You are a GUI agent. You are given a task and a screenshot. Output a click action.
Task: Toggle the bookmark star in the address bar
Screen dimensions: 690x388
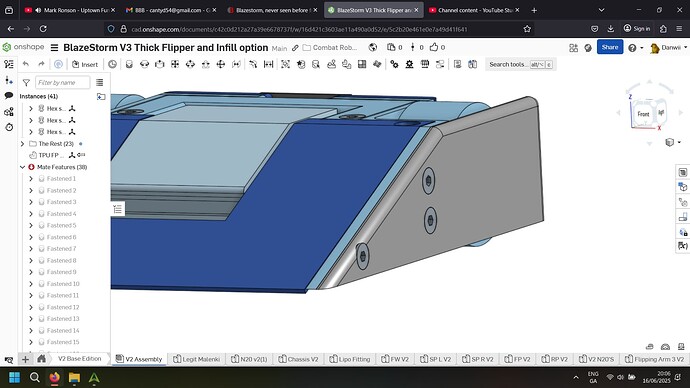[527, 29]
